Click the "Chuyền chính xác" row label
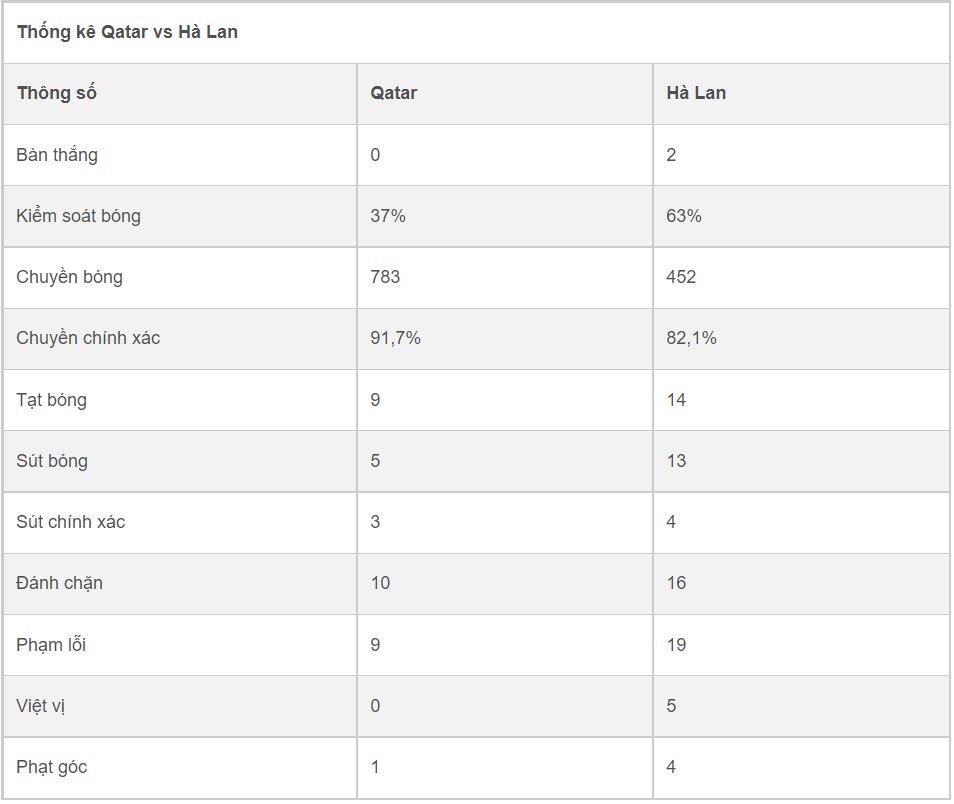The height and width of the screenshot is (804, 954). click(x=88, y=338)
